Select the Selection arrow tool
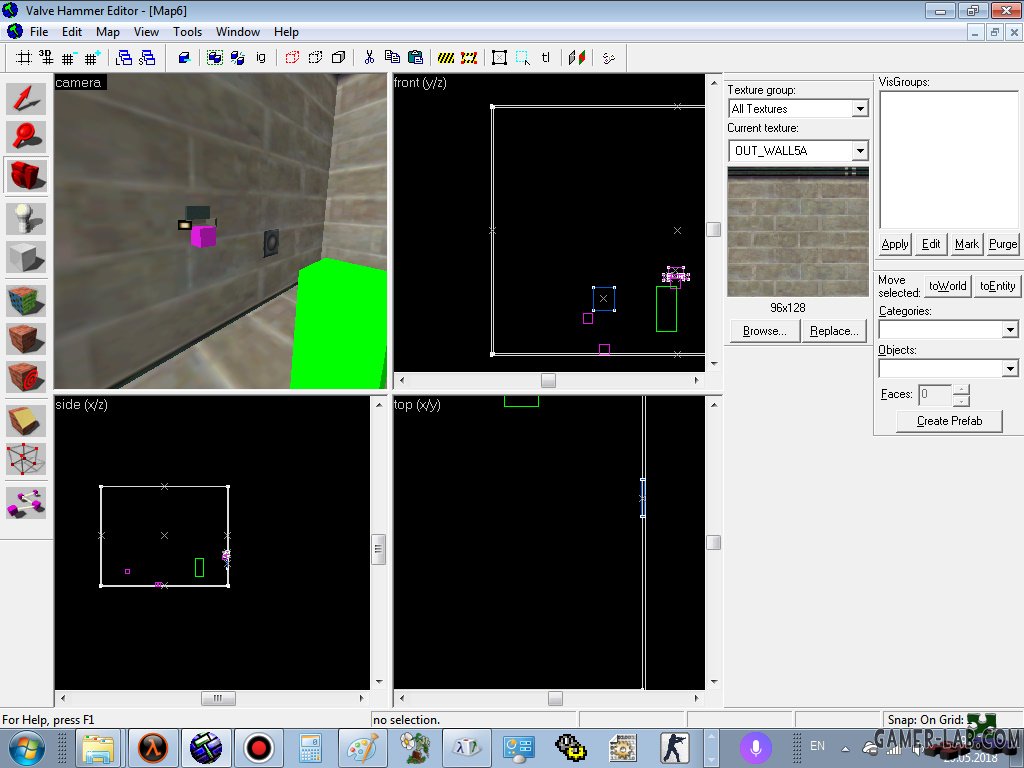This screenshot has width=1024, height=768. (x=26, y=99)
